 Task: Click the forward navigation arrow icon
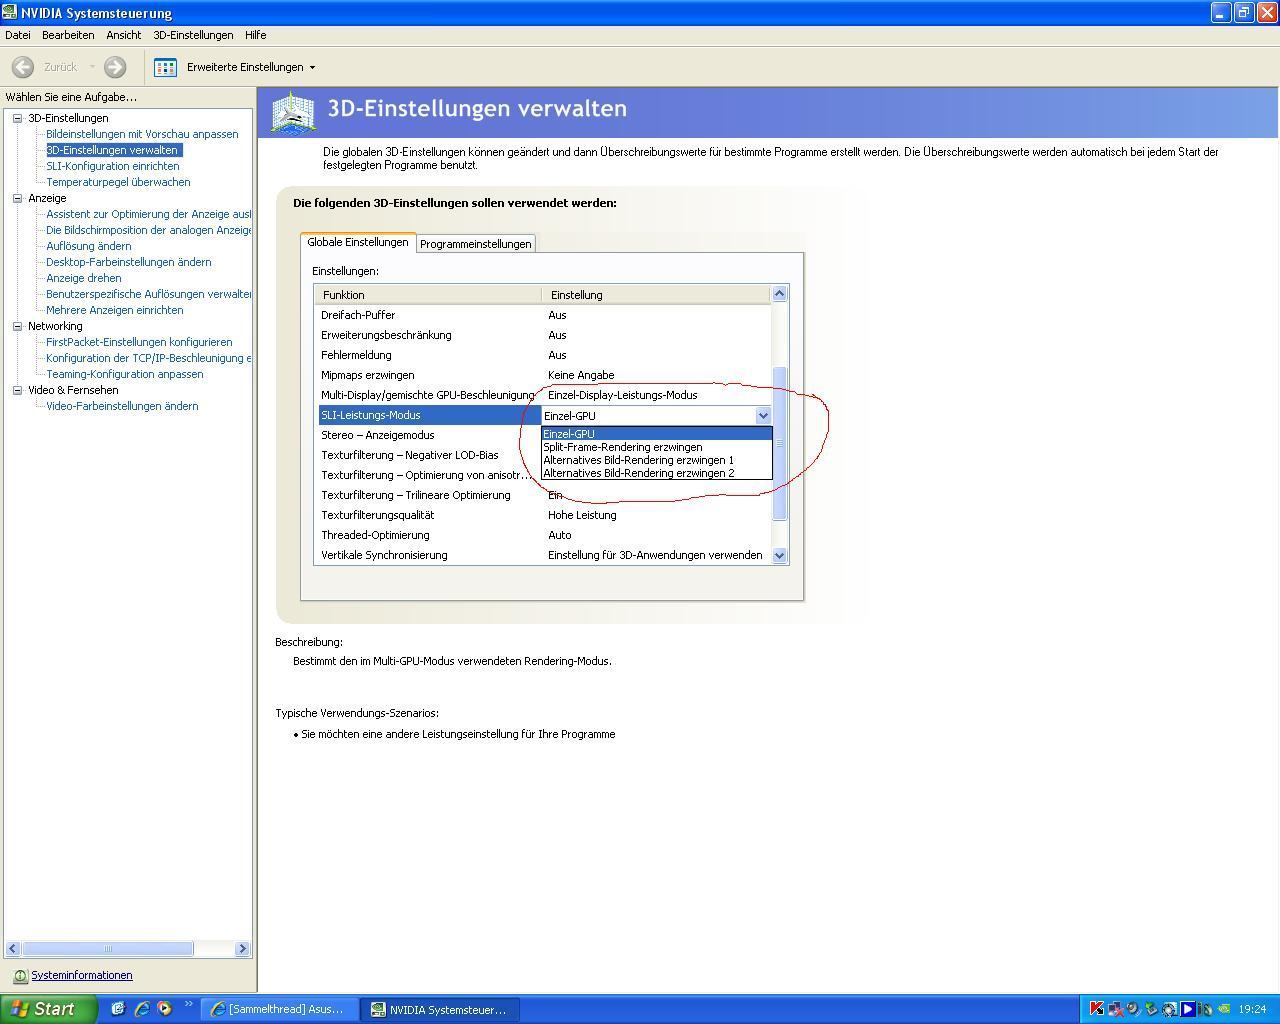pyautogui.click(x=115, y=67)
